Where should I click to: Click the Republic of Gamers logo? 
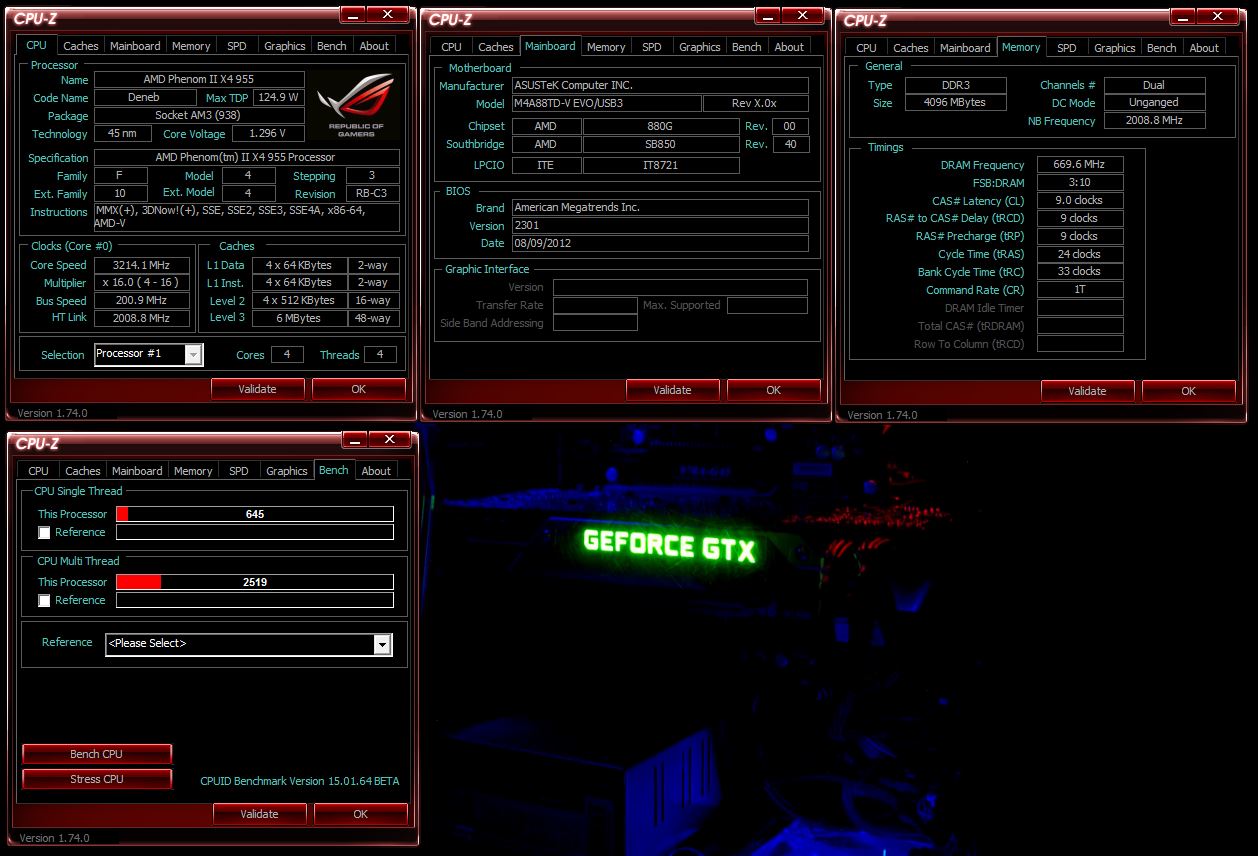point(356,105)
